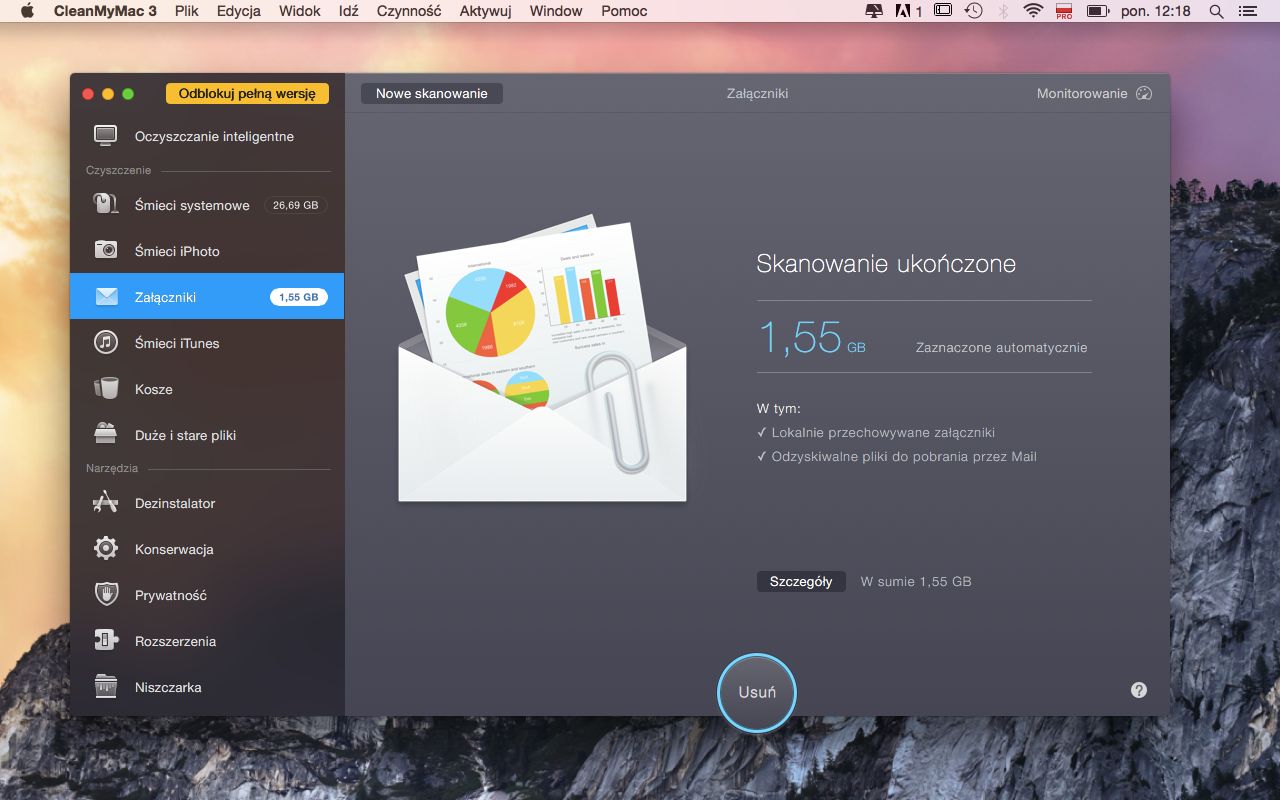Image resolution: width=1280 pixels, height=800 pixels.
Task: Select Śmieci systemowe label in sidebar
Action: (192, 205)
